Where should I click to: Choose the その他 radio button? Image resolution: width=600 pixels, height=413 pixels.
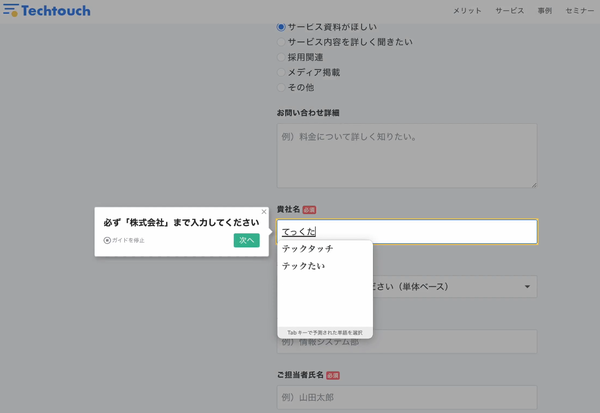pos(280,87)
